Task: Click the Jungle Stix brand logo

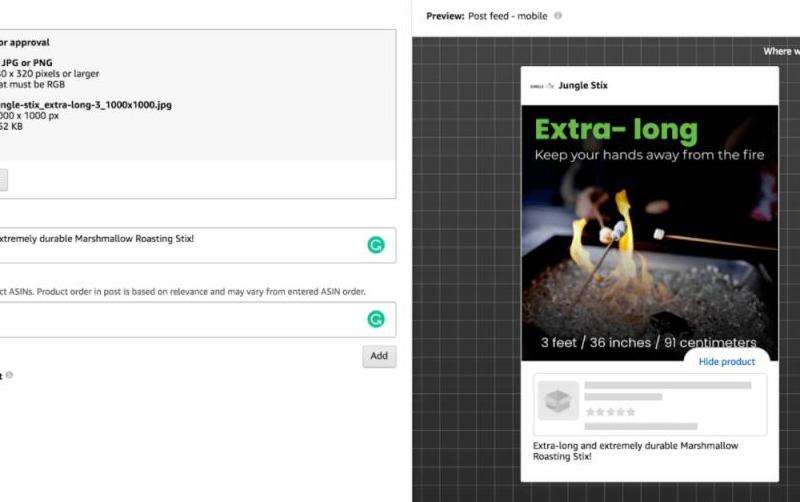Action: pyautogui.click(x=542, y=86)
